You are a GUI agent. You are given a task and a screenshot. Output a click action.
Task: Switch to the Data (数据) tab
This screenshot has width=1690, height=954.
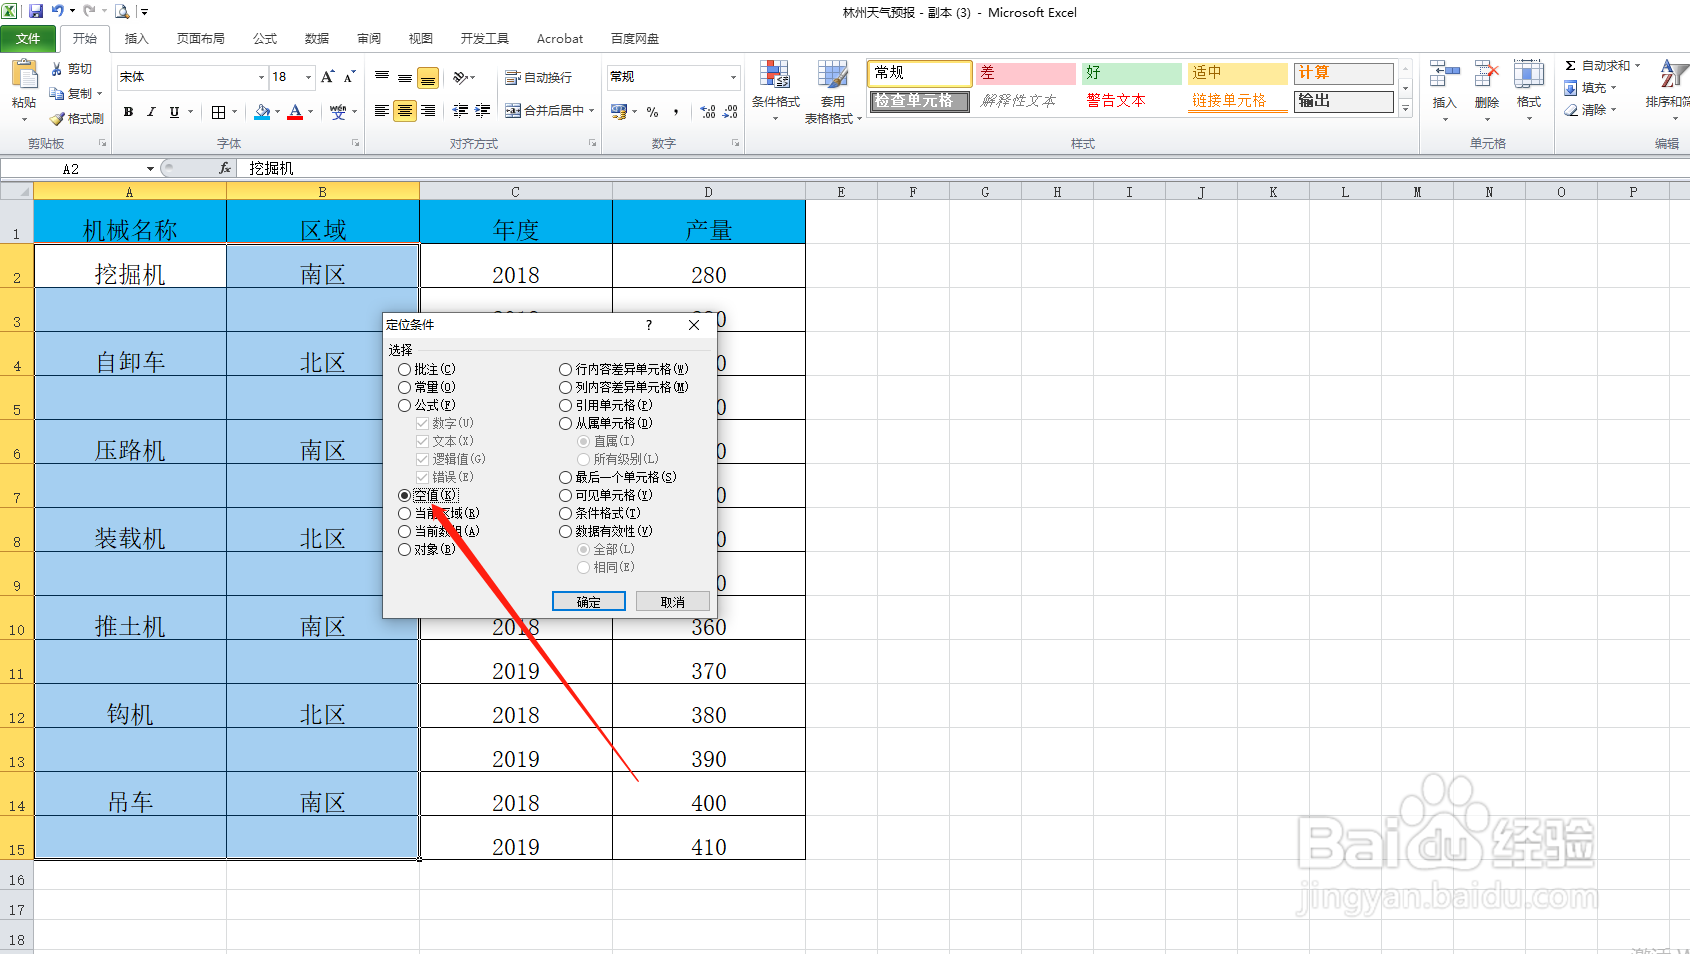coord(317,39)
